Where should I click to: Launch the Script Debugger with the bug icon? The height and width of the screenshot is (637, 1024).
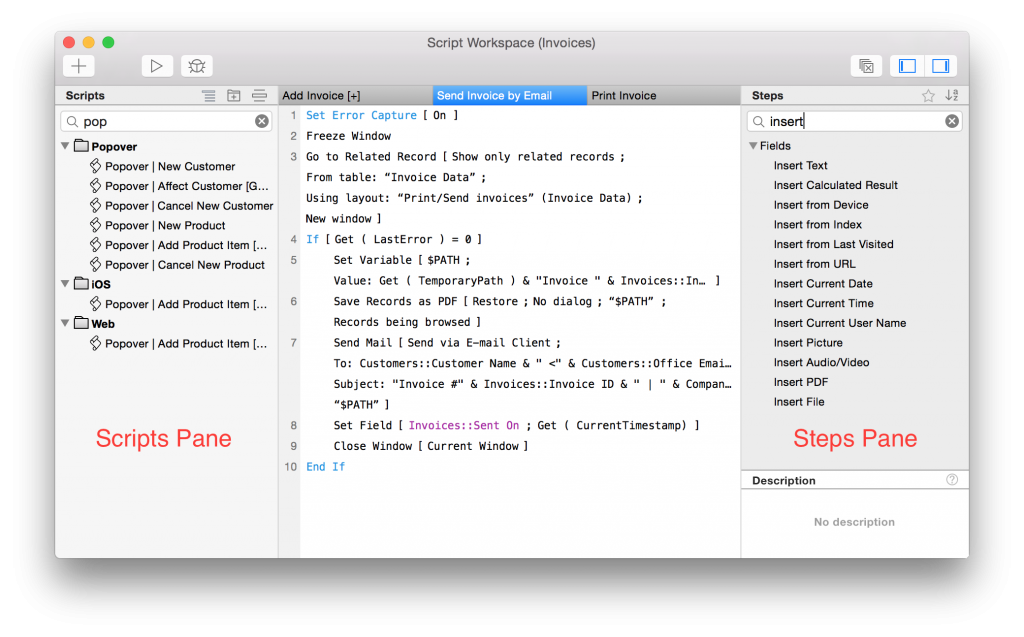pyautogui.click(x=196, y=65)
